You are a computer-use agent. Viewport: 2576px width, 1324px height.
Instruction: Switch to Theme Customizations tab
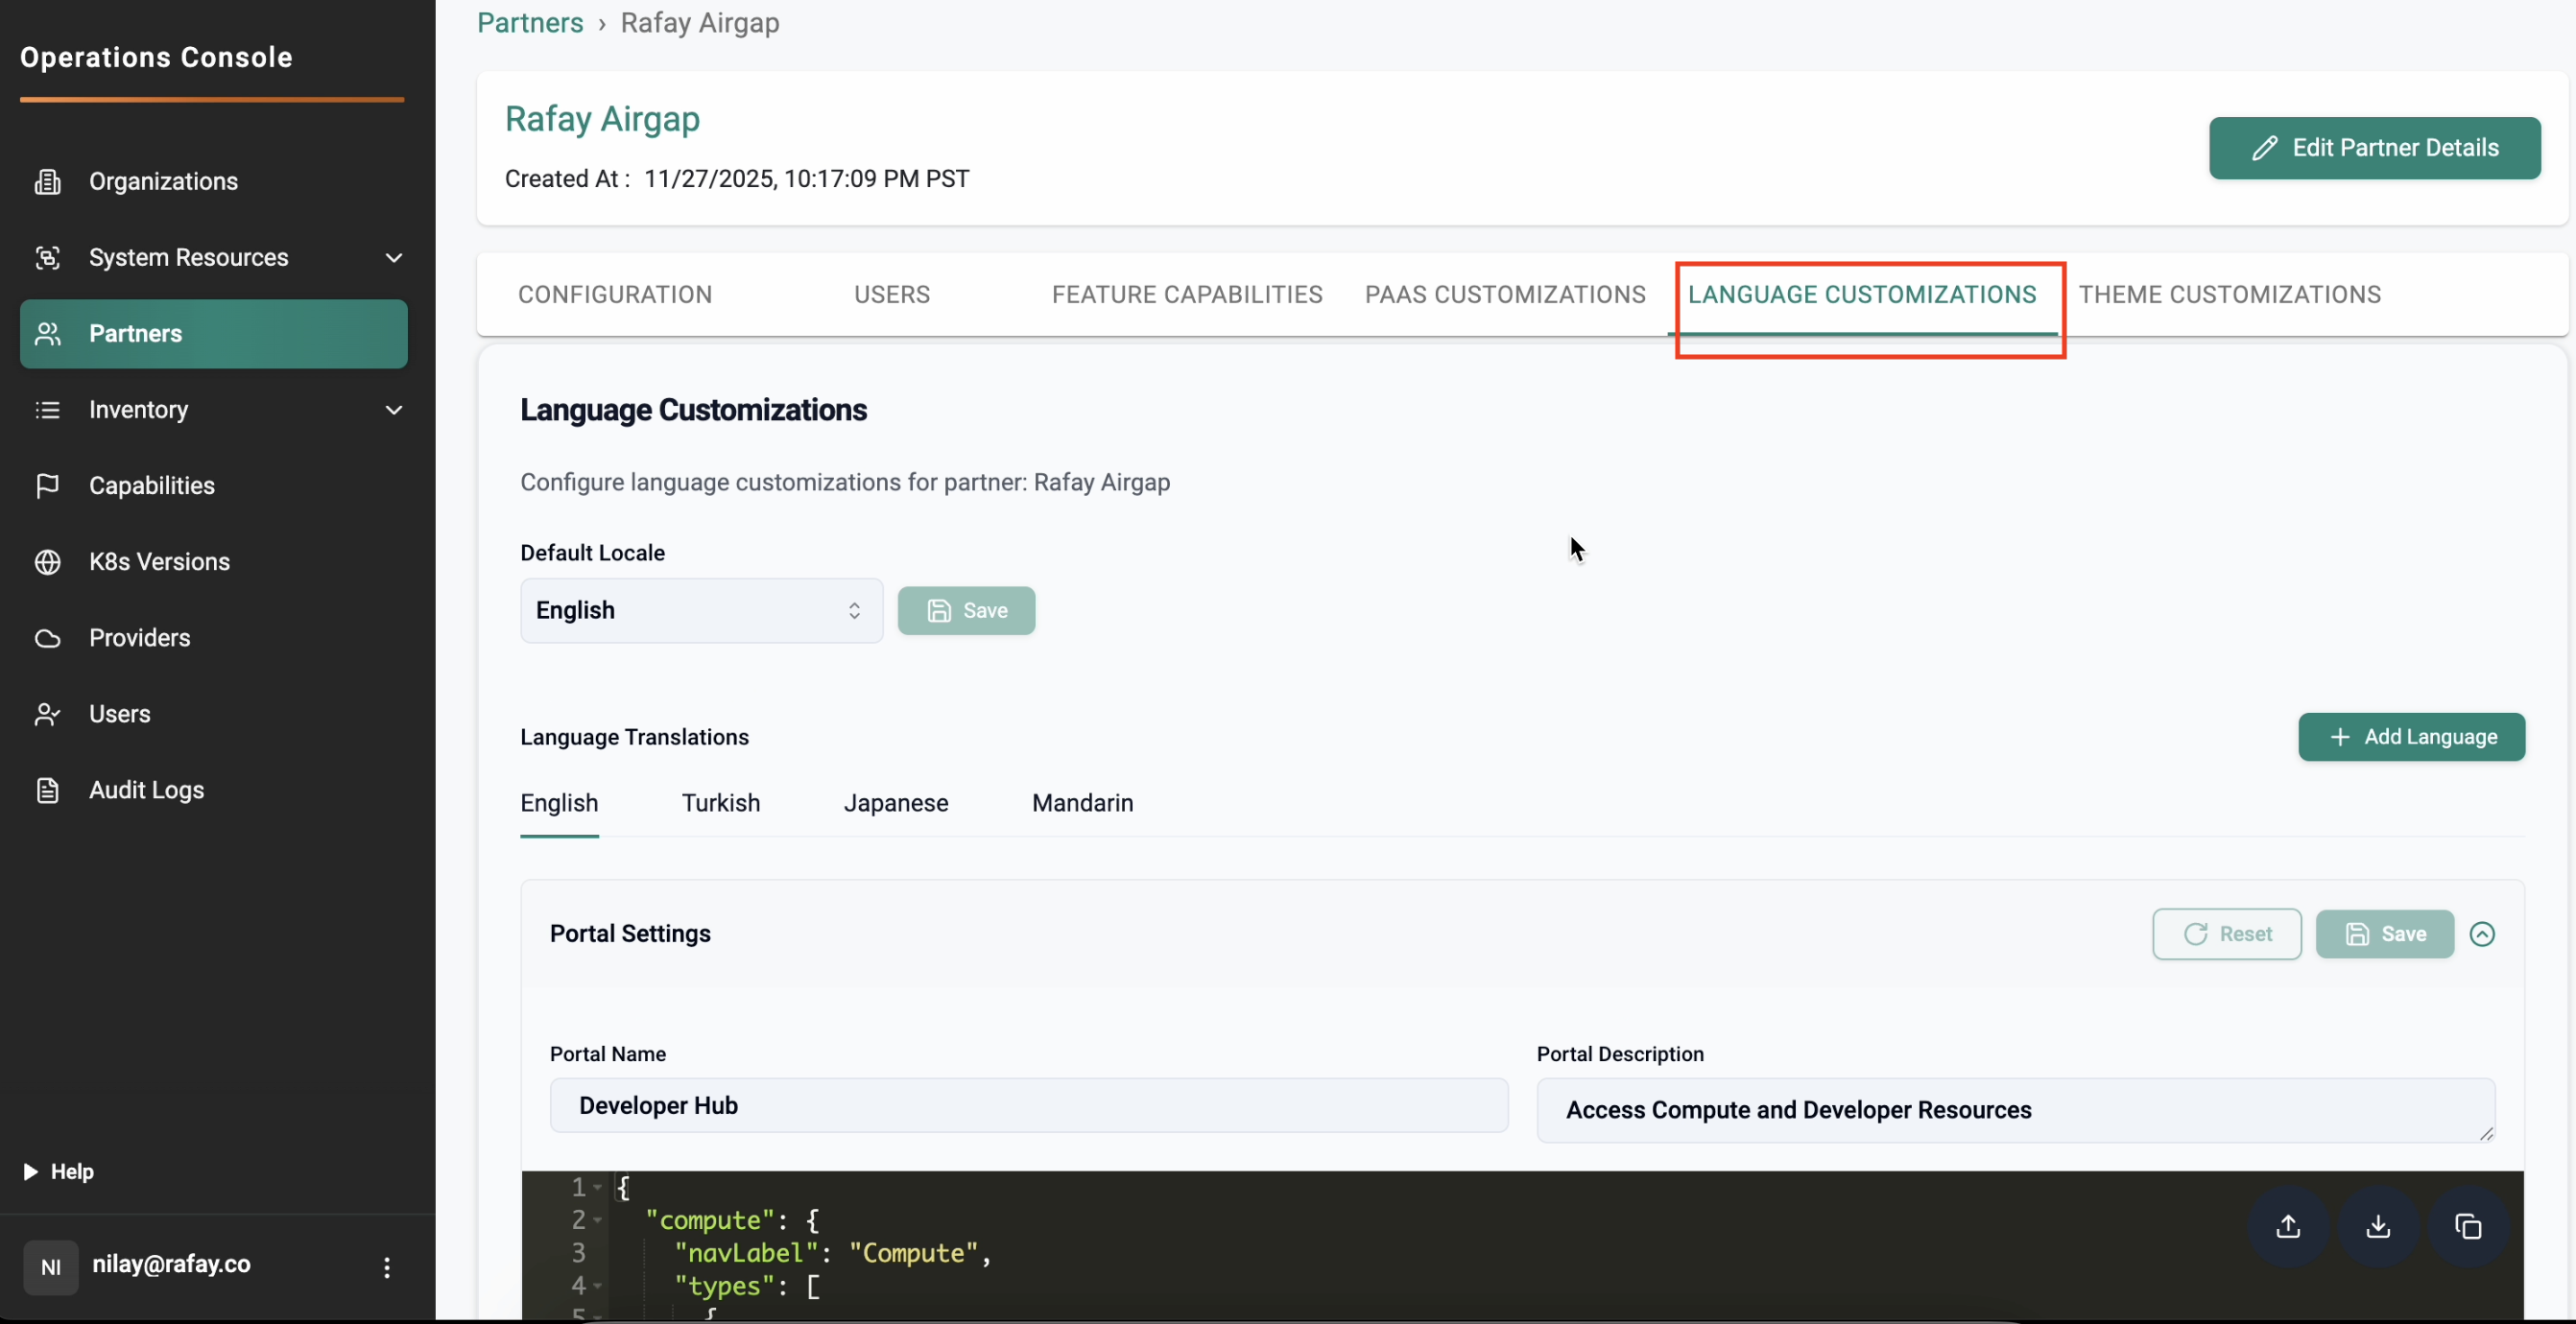click(x=2229, y=295)
